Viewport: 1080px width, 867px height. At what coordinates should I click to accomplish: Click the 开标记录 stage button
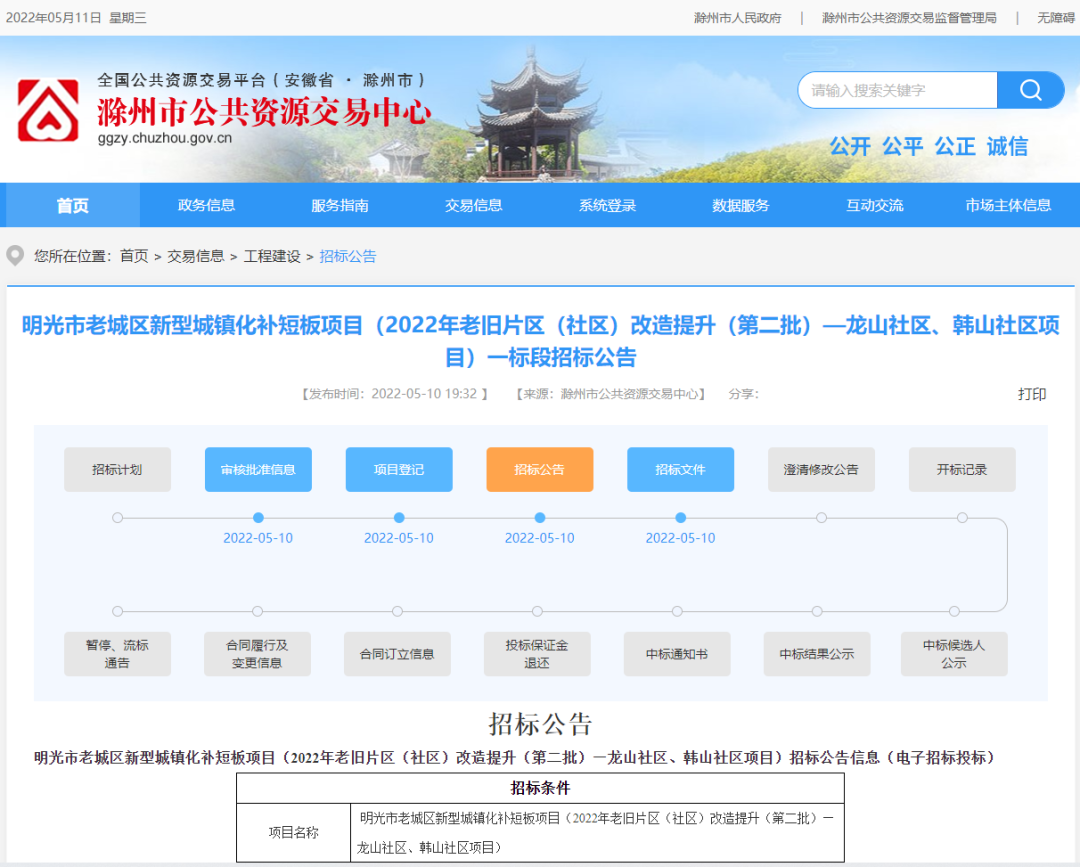point(961,469)
